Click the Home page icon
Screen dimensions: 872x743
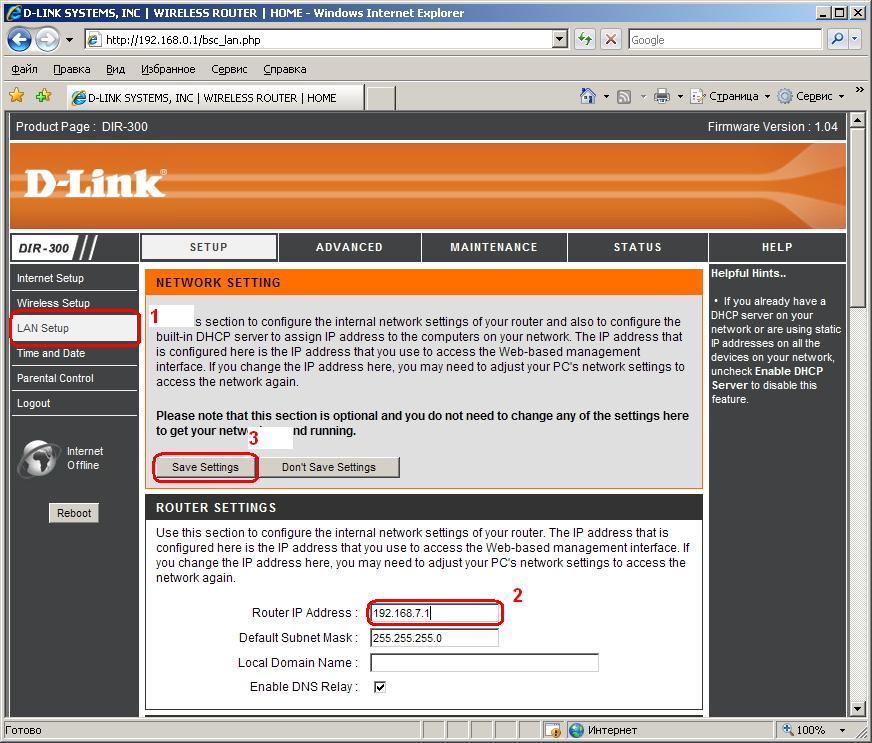pos(588,97)
